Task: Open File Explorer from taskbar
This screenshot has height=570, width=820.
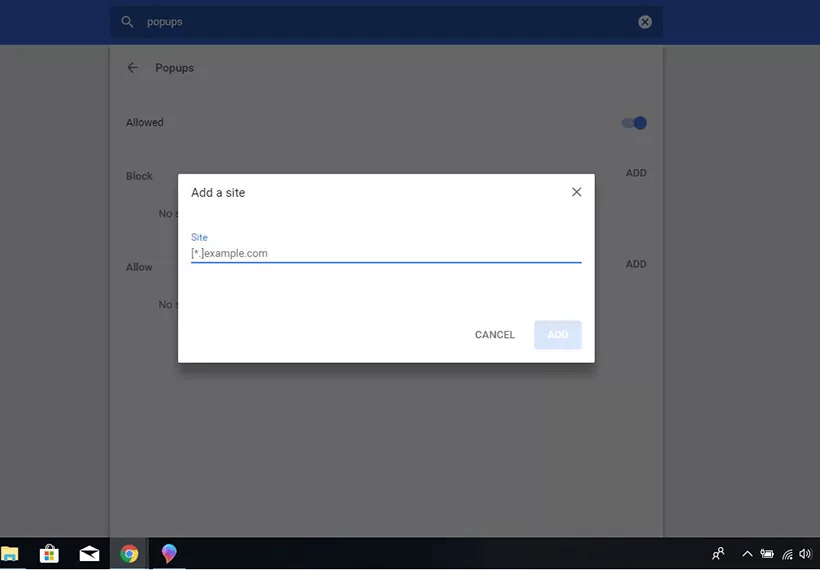Action: 9,553
